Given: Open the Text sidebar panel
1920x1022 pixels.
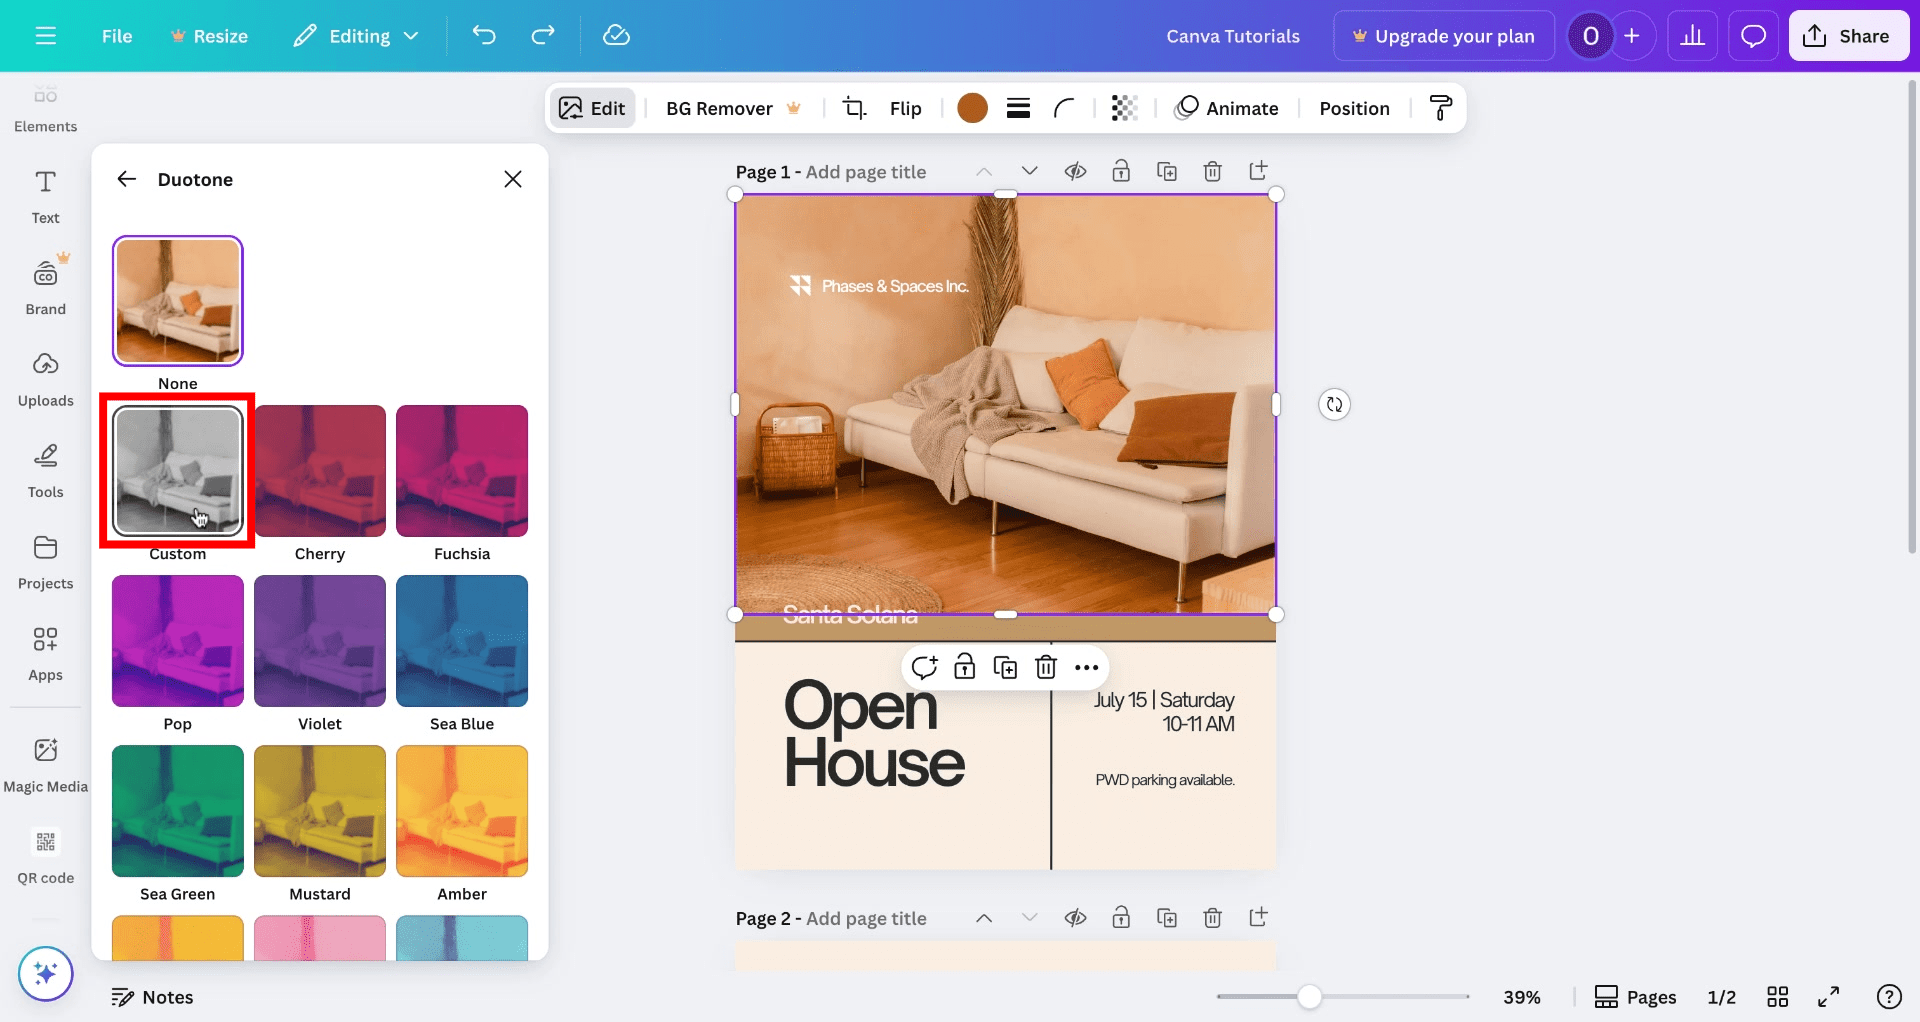Looking at the screenshot, I should pyautogui.click(x=45, y=198).
